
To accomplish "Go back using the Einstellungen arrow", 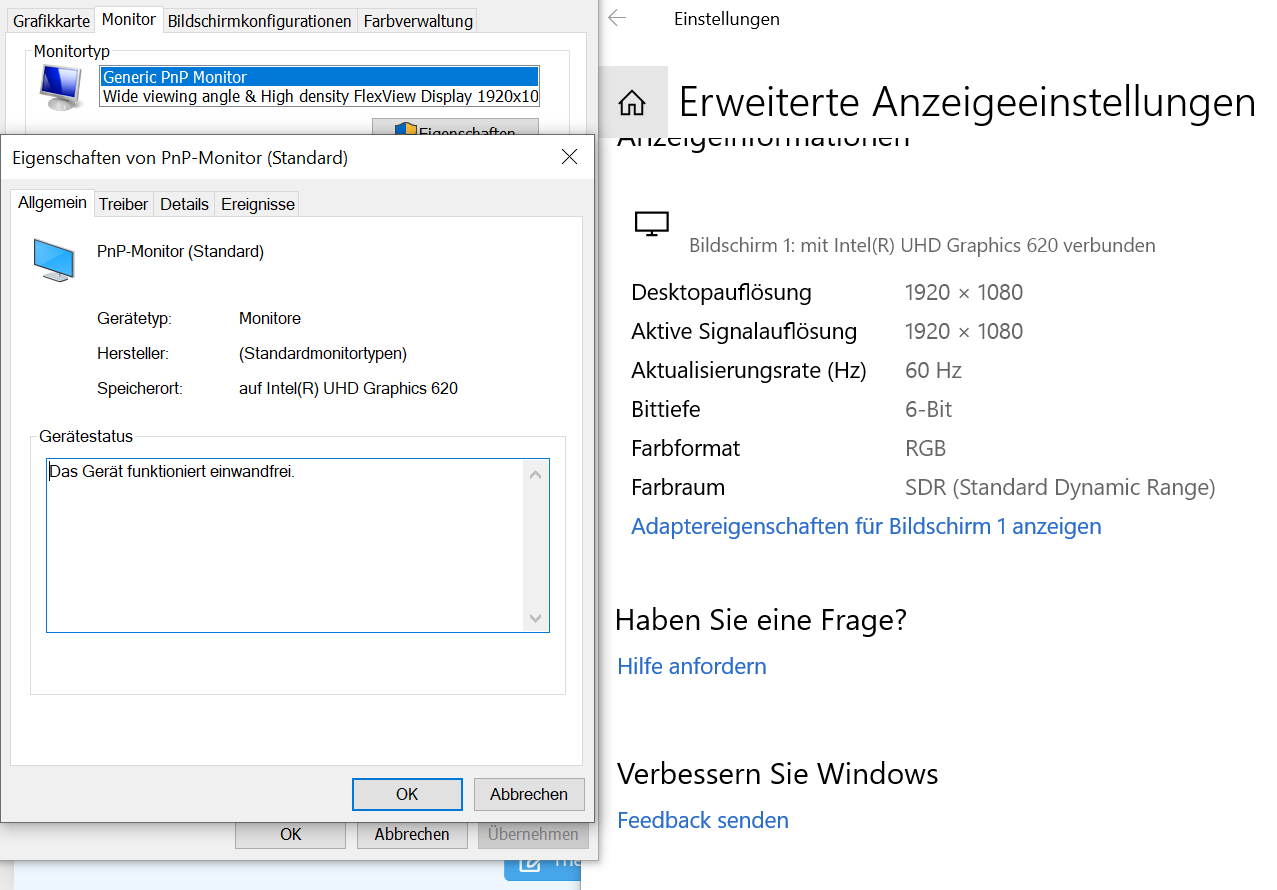I will 617,18.
